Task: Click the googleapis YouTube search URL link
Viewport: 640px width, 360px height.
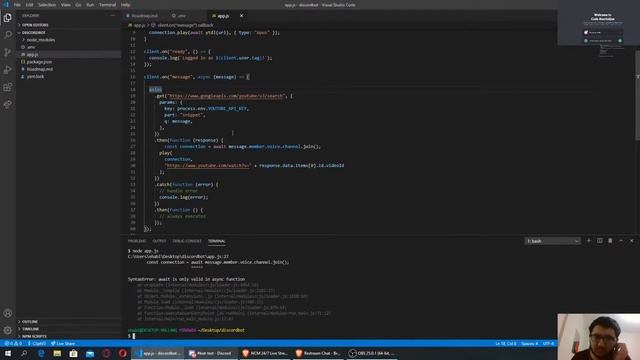Action: click(x=225, y=96)
